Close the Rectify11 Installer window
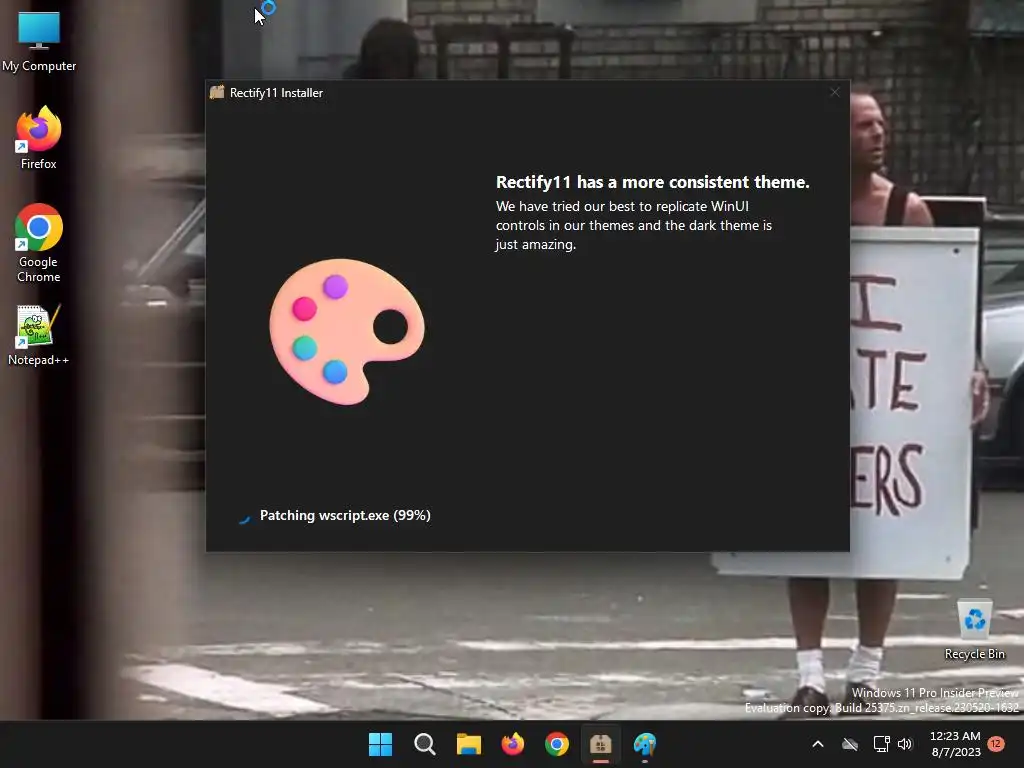 [835, 92]
